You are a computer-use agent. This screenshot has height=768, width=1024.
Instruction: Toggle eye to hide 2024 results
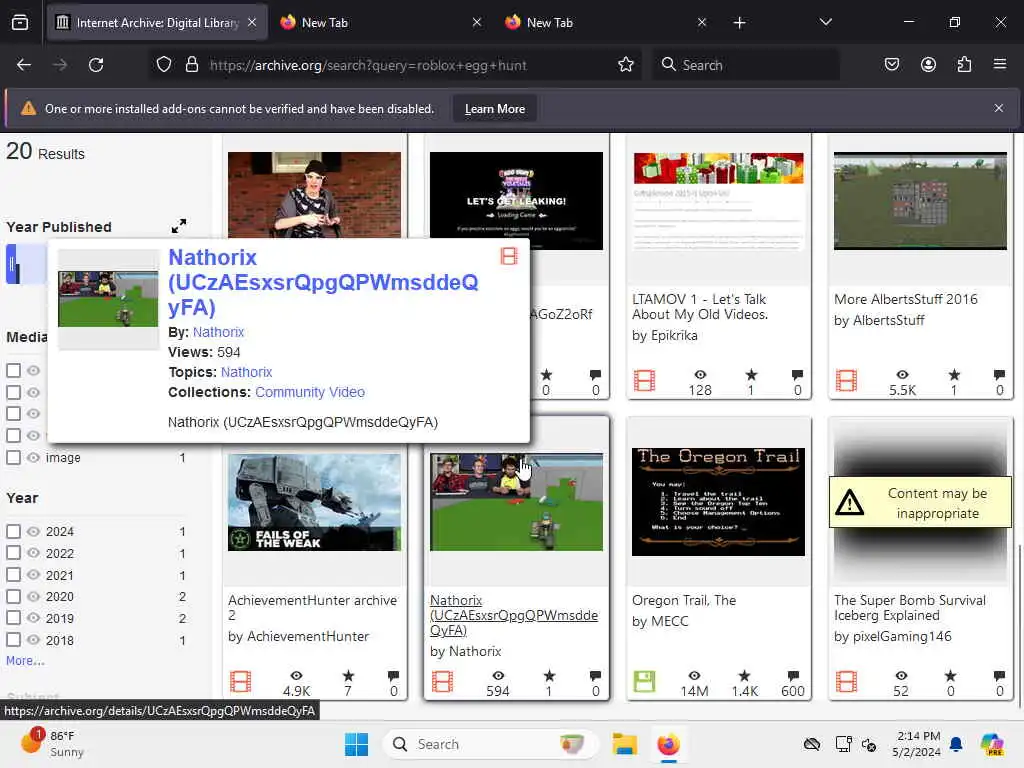[33, 532]
